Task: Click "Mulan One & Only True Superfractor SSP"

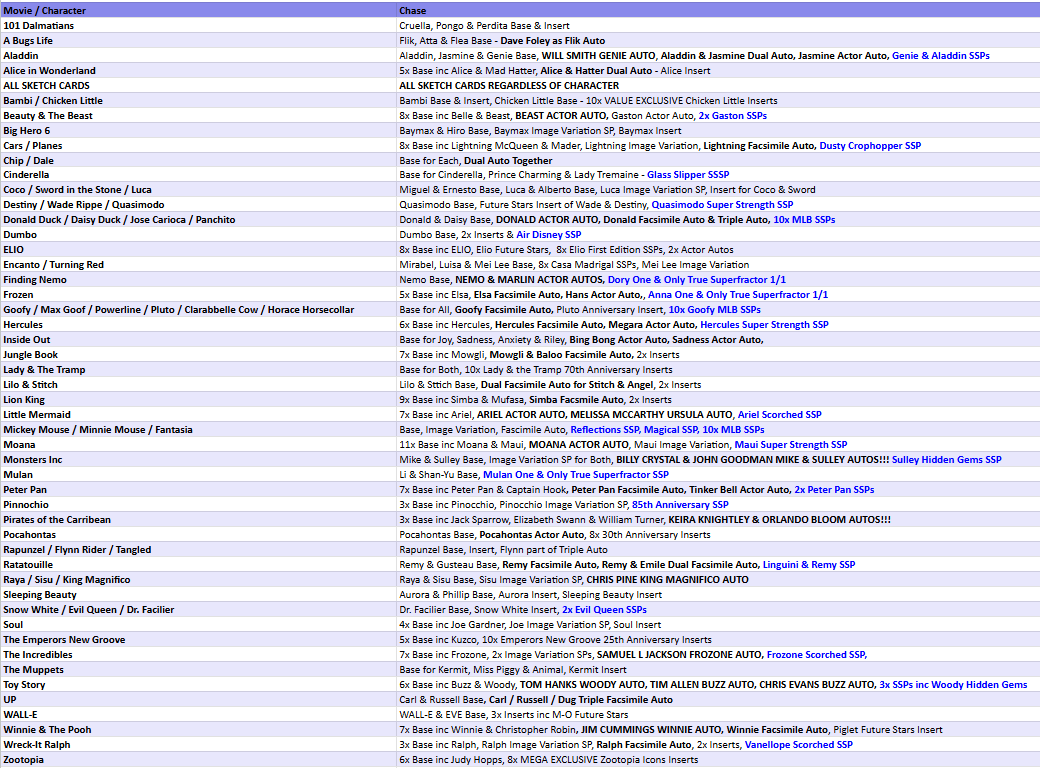Action: [x=576, y=475]
